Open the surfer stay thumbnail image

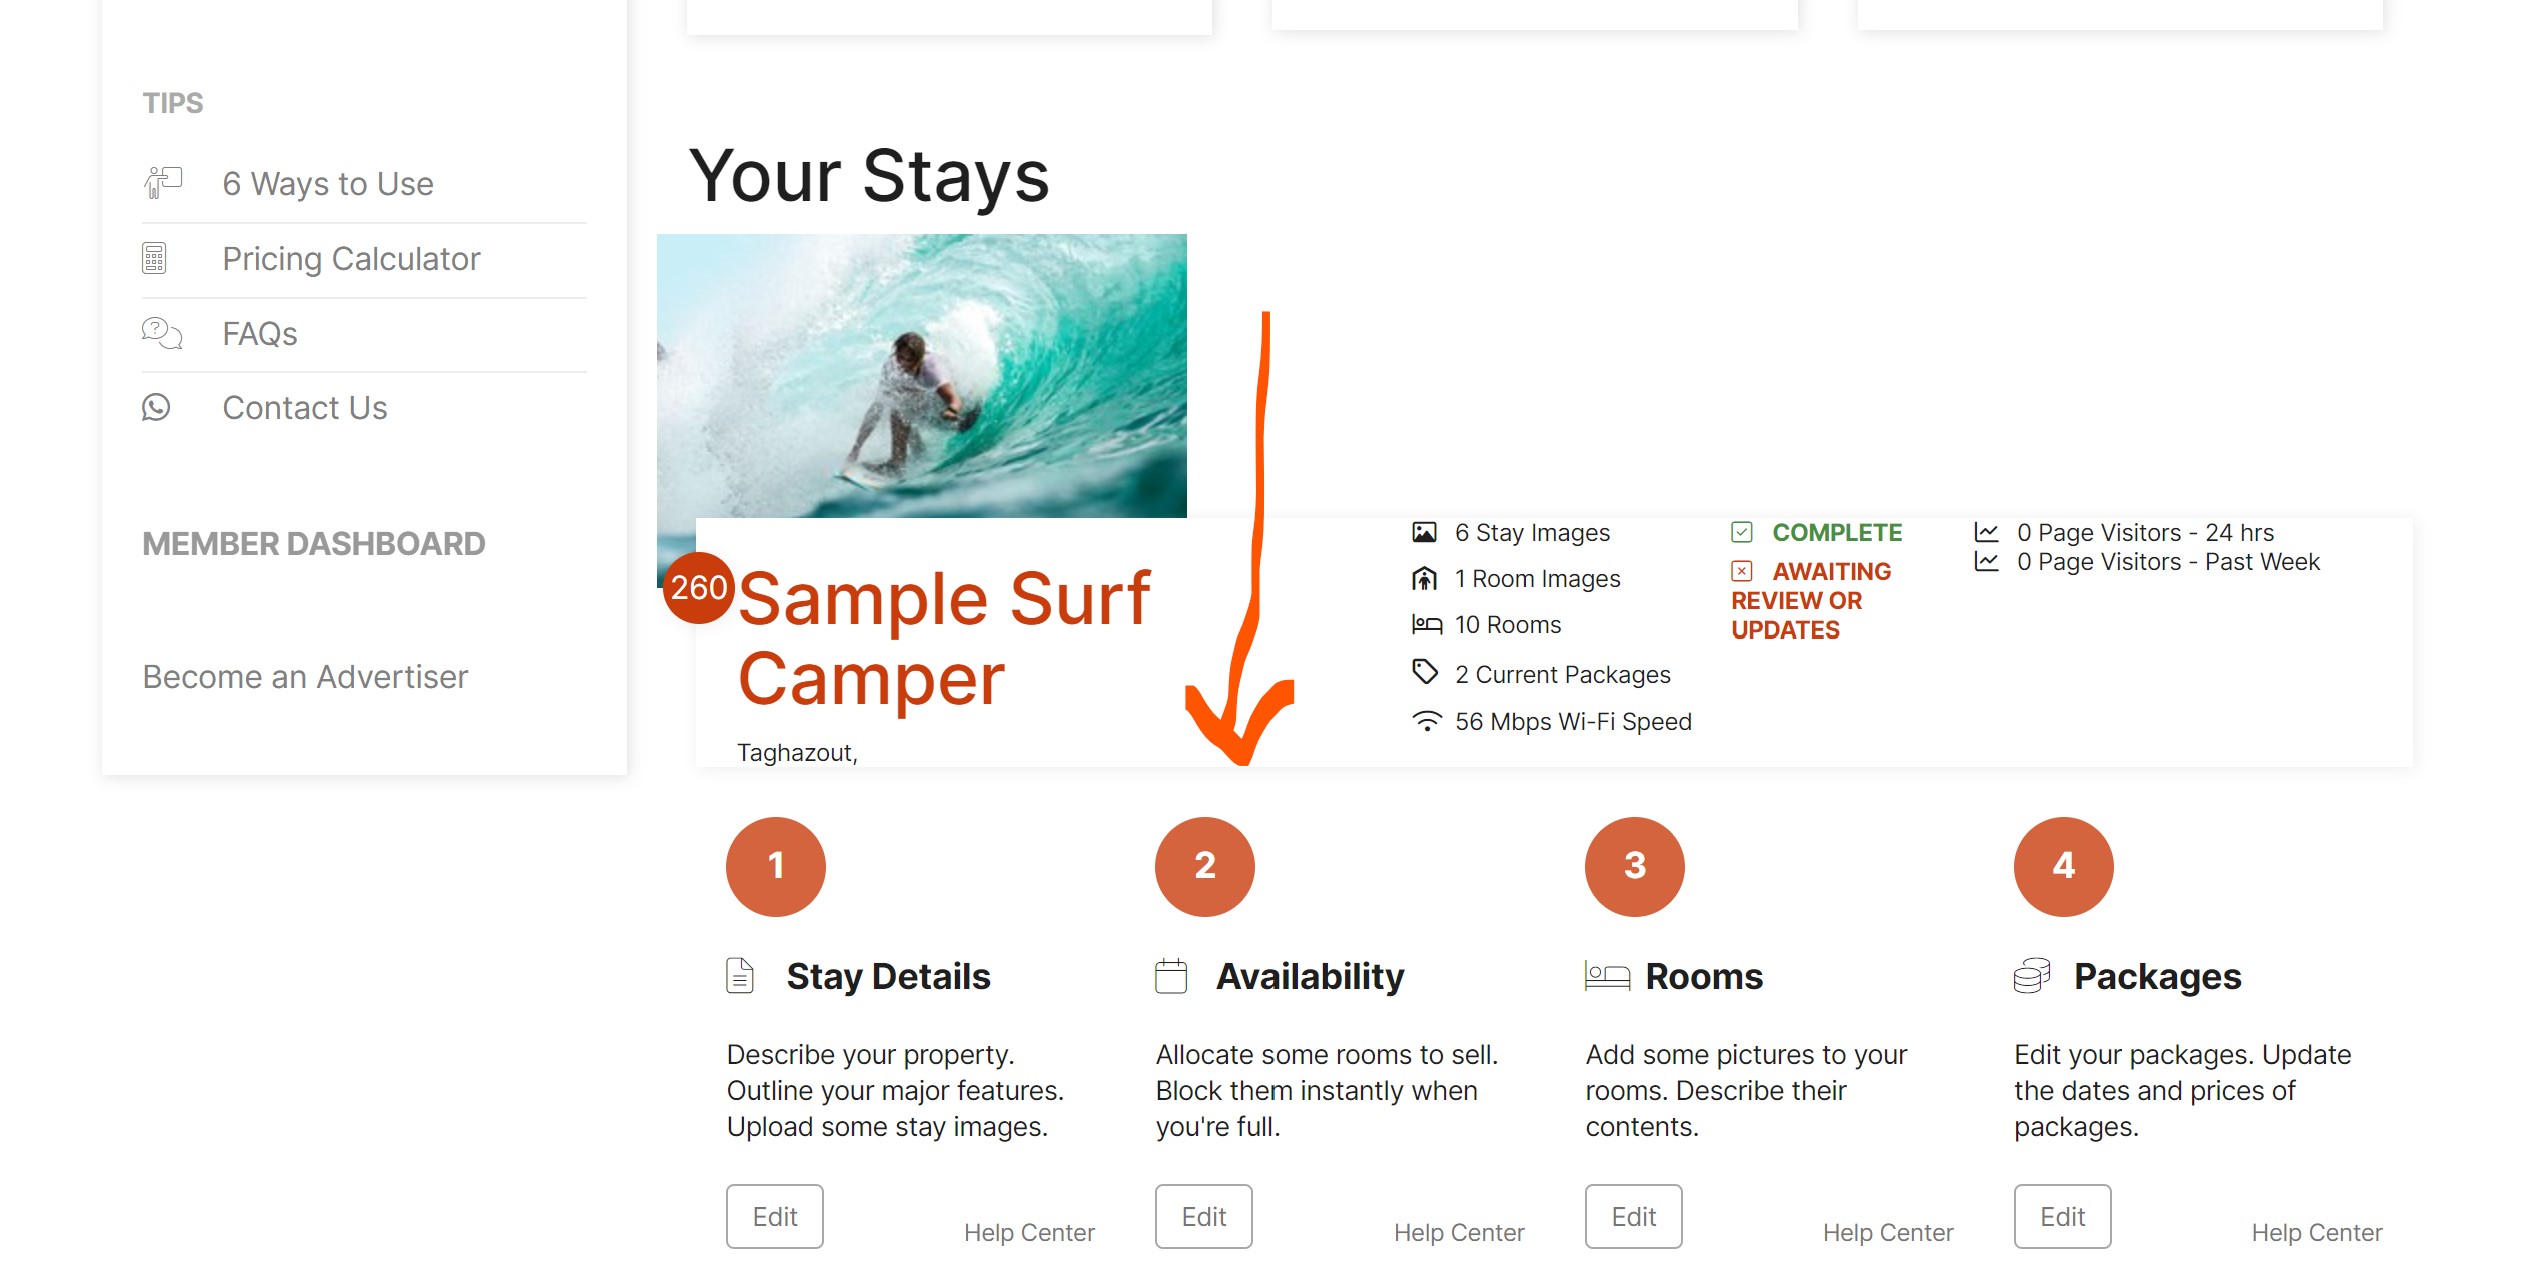pyautogui.click(x=922, y=376)
